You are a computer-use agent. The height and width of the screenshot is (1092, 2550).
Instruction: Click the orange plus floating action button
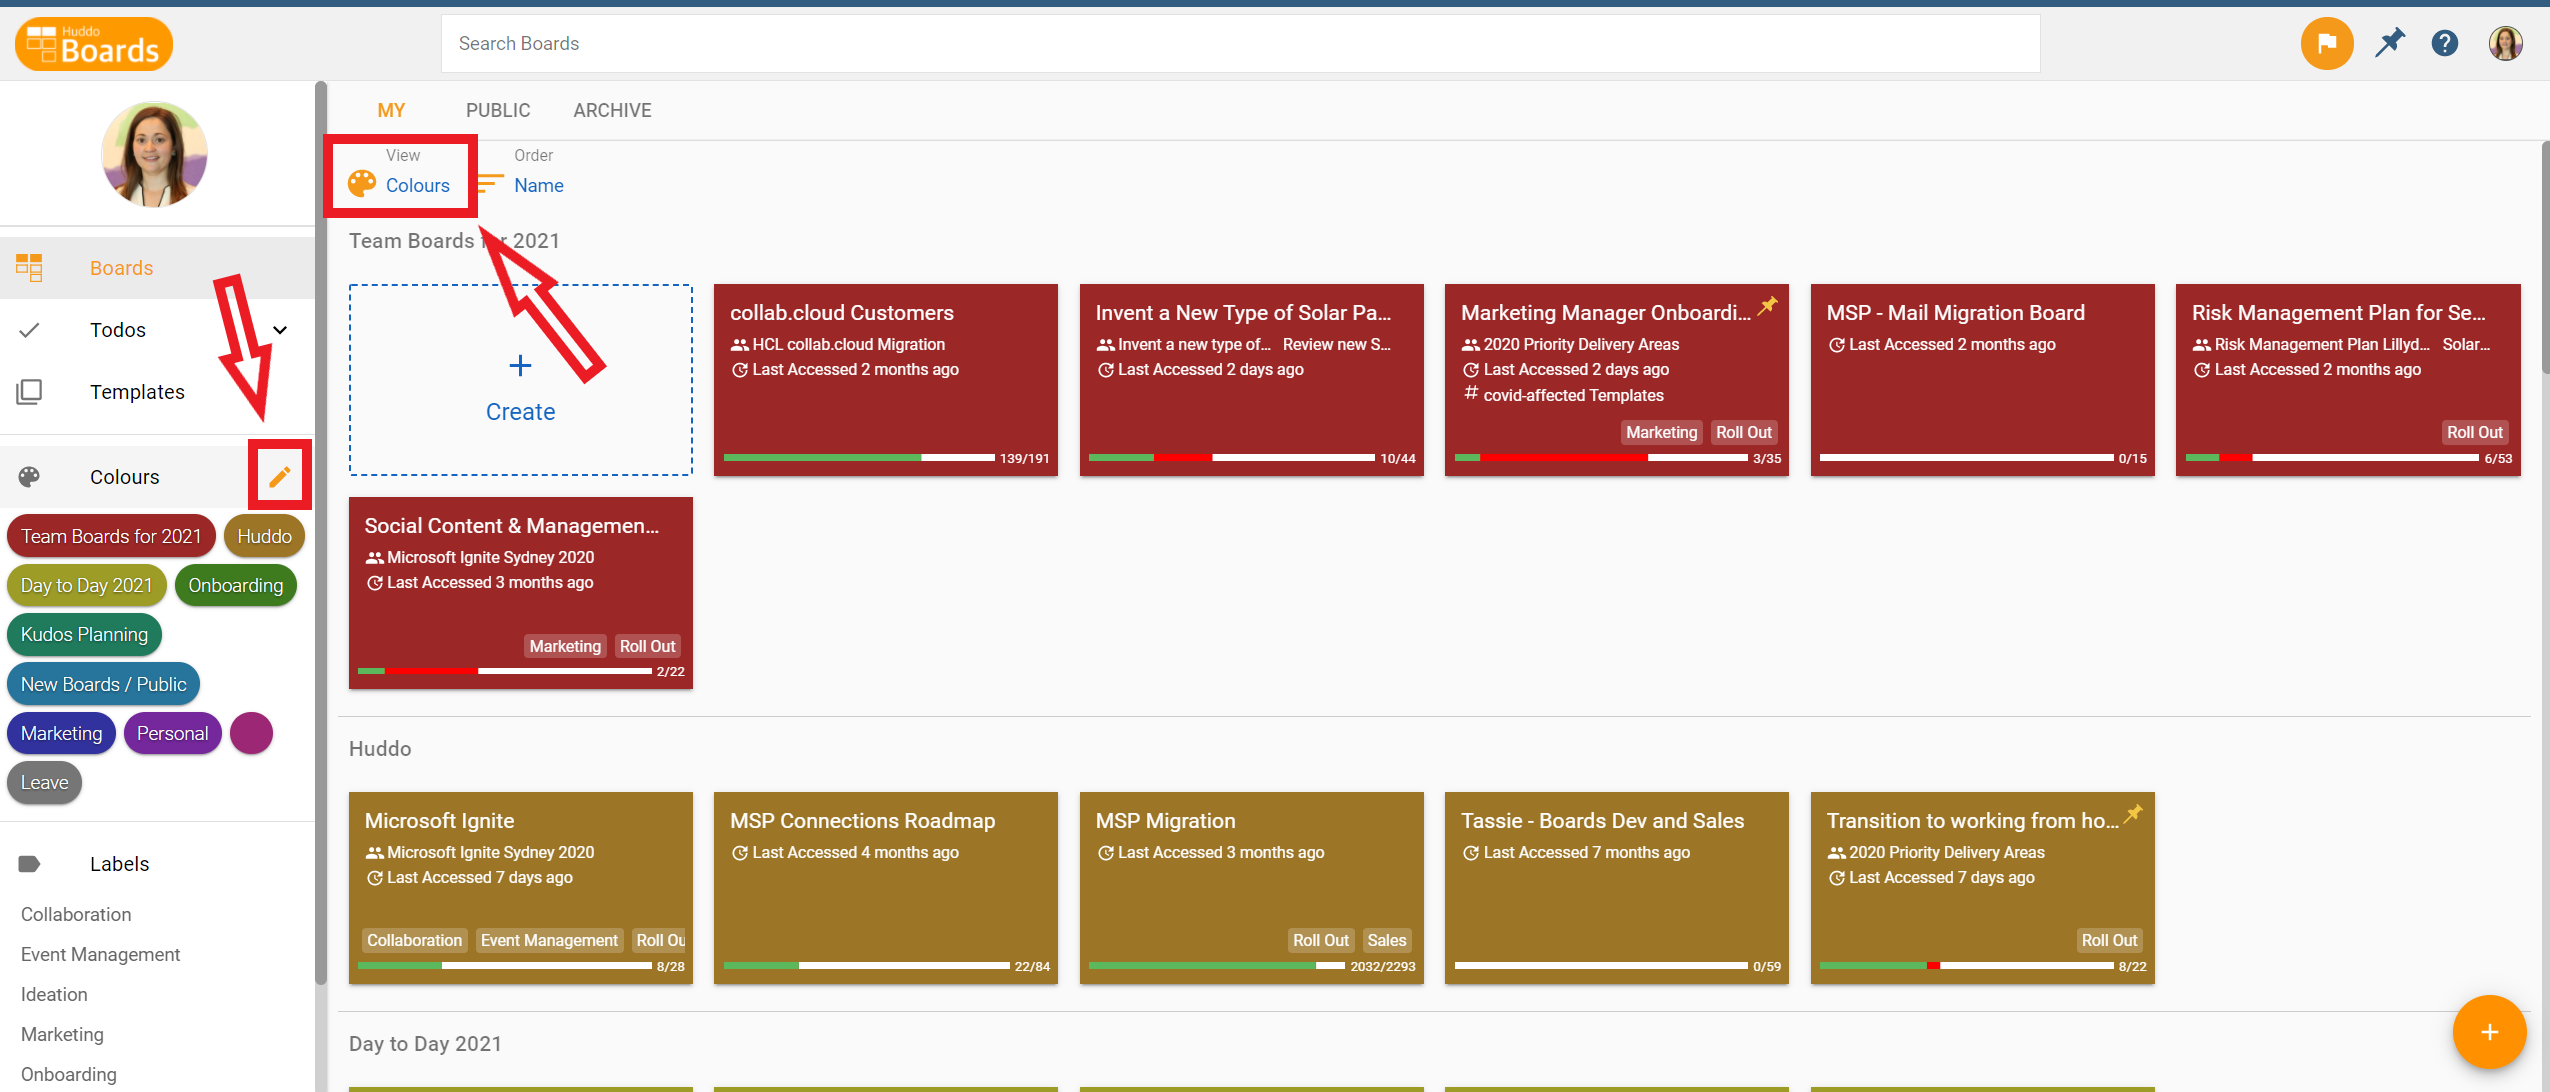point(2489,1032)
